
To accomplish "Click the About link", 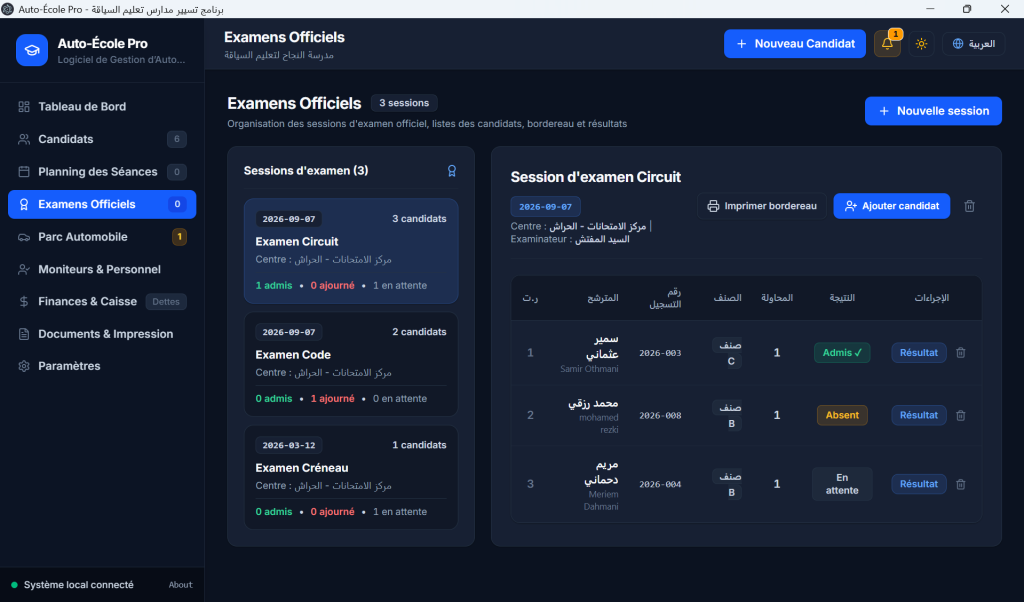I will tap(180, 585).
